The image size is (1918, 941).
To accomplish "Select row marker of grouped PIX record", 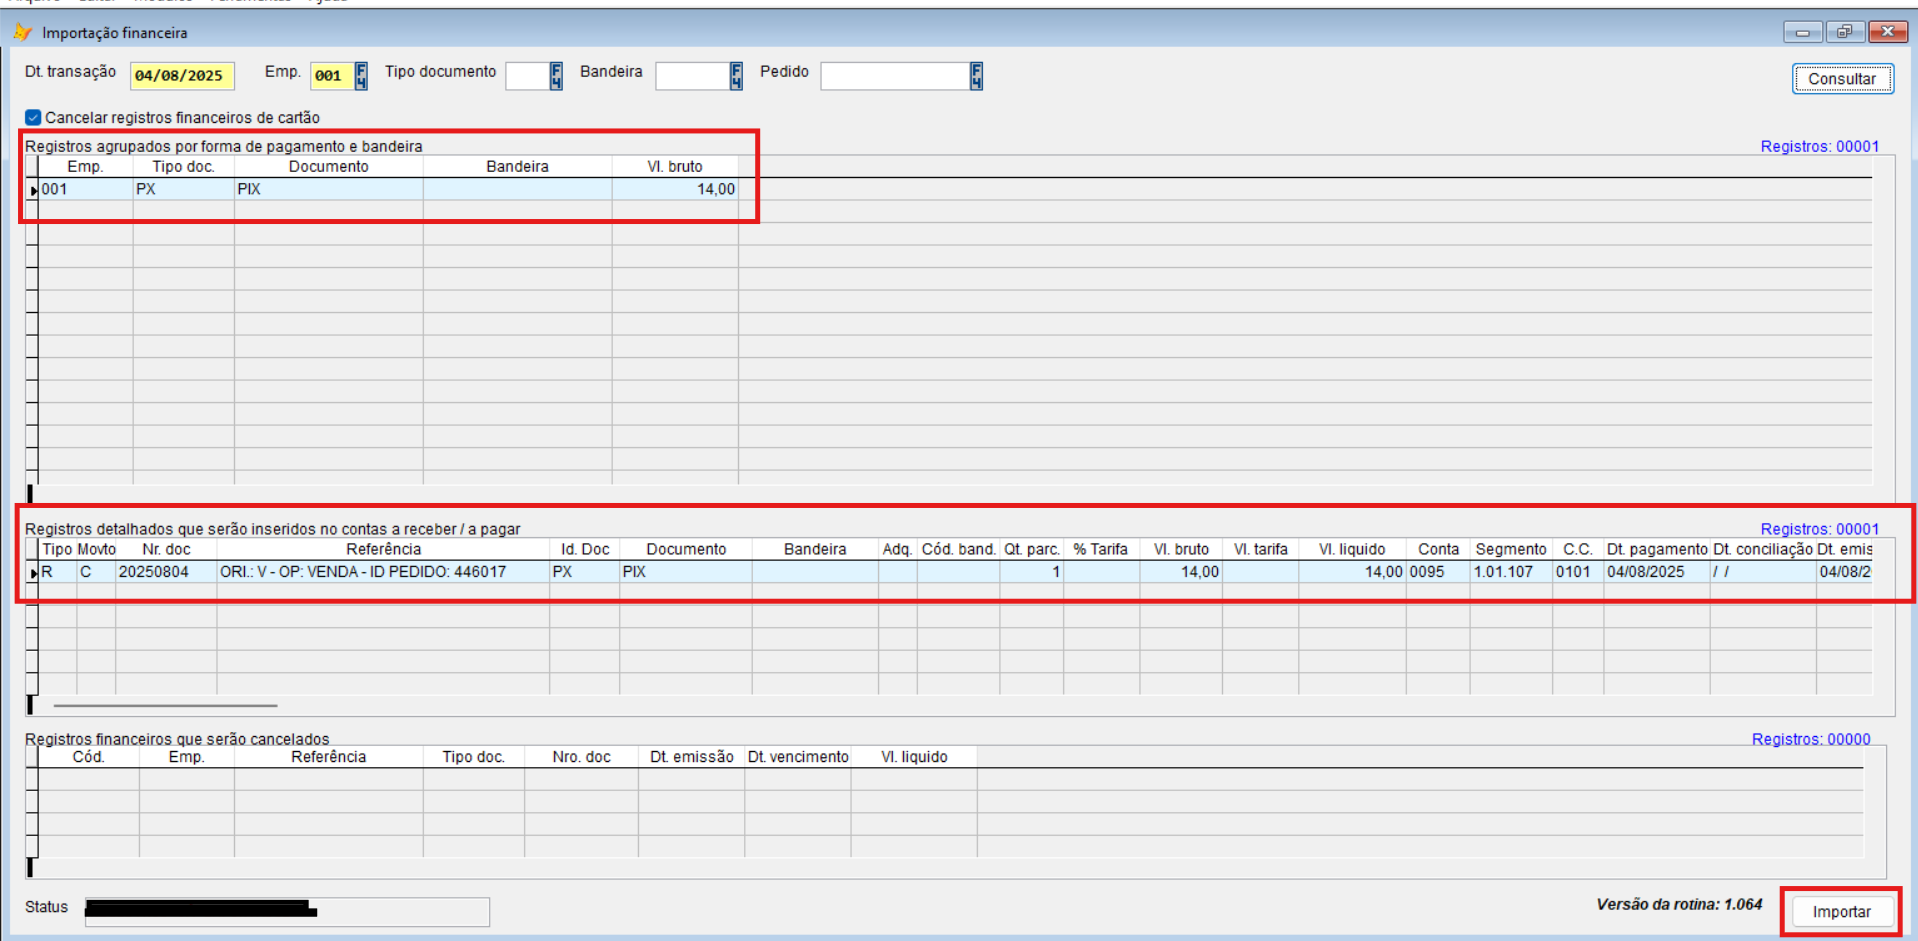I will click(33, 190).
